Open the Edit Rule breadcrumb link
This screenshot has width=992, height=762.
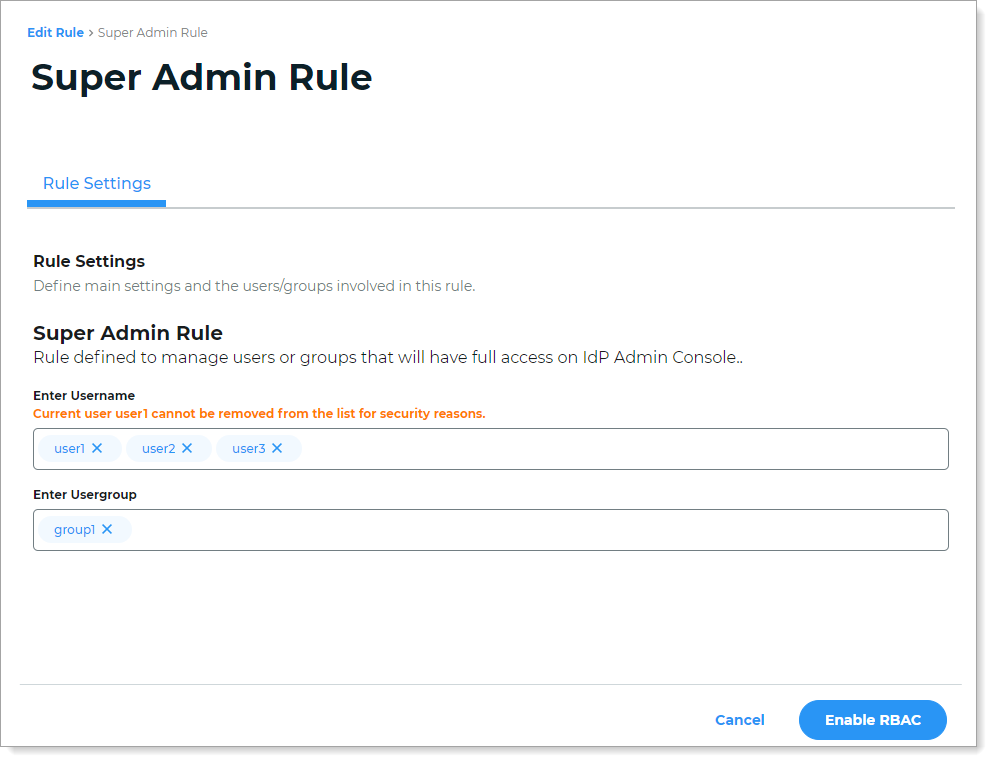coord(55,32)
